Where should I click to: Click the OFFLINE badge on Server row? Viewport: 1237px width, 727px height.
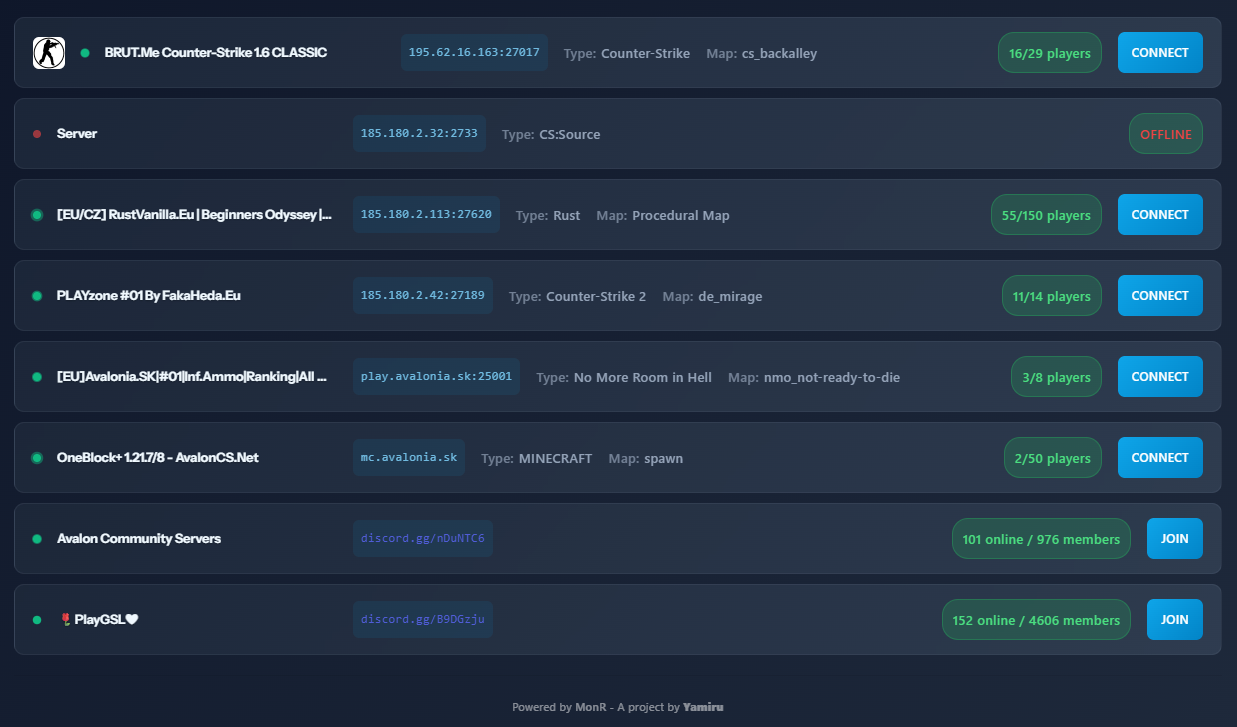(x=1166, y=134)
